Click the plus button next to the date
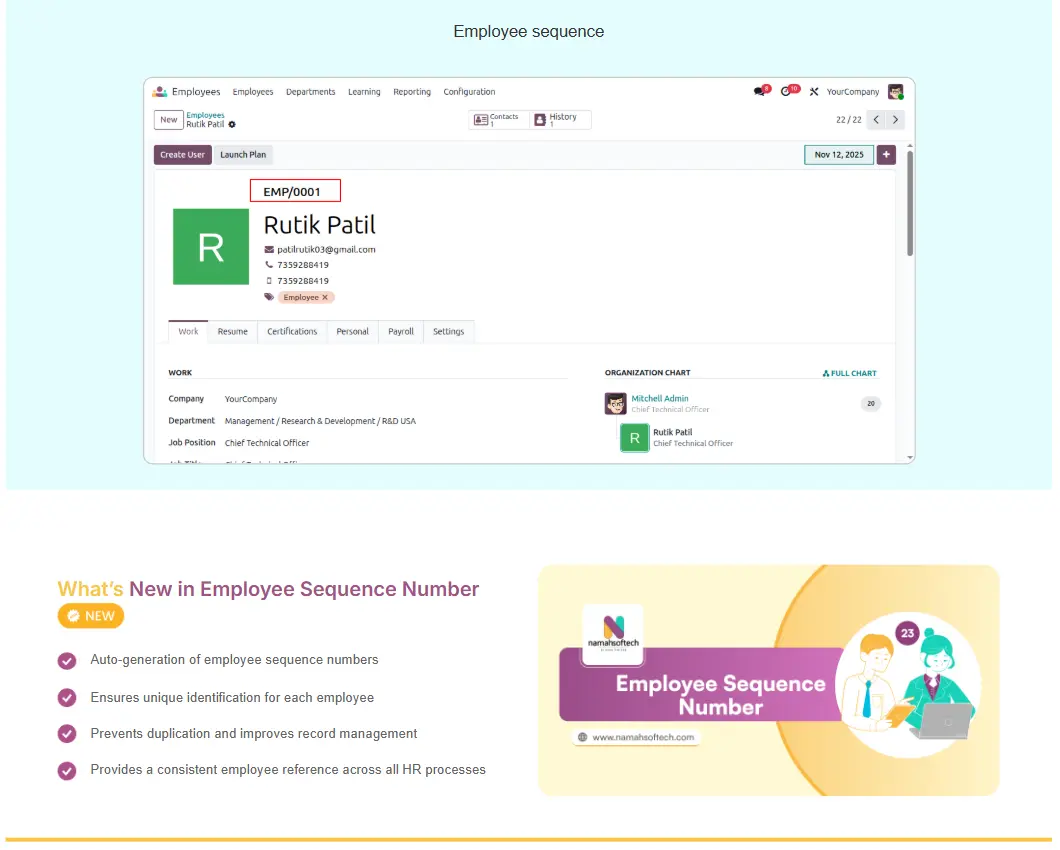 coord(886,155)
